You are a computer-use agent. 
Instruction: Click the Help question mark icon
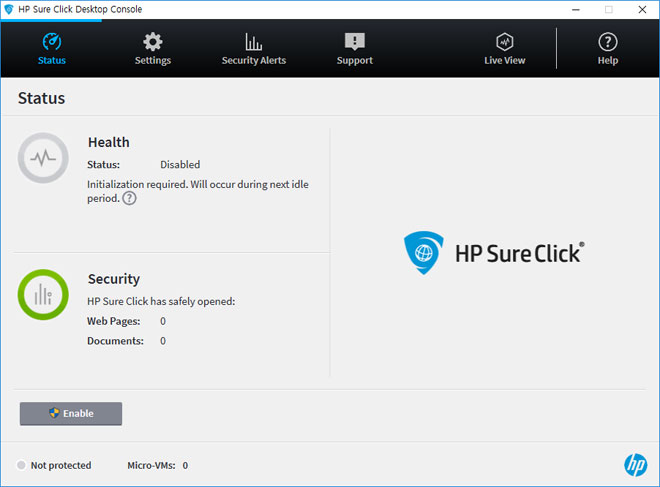(607, 42)
